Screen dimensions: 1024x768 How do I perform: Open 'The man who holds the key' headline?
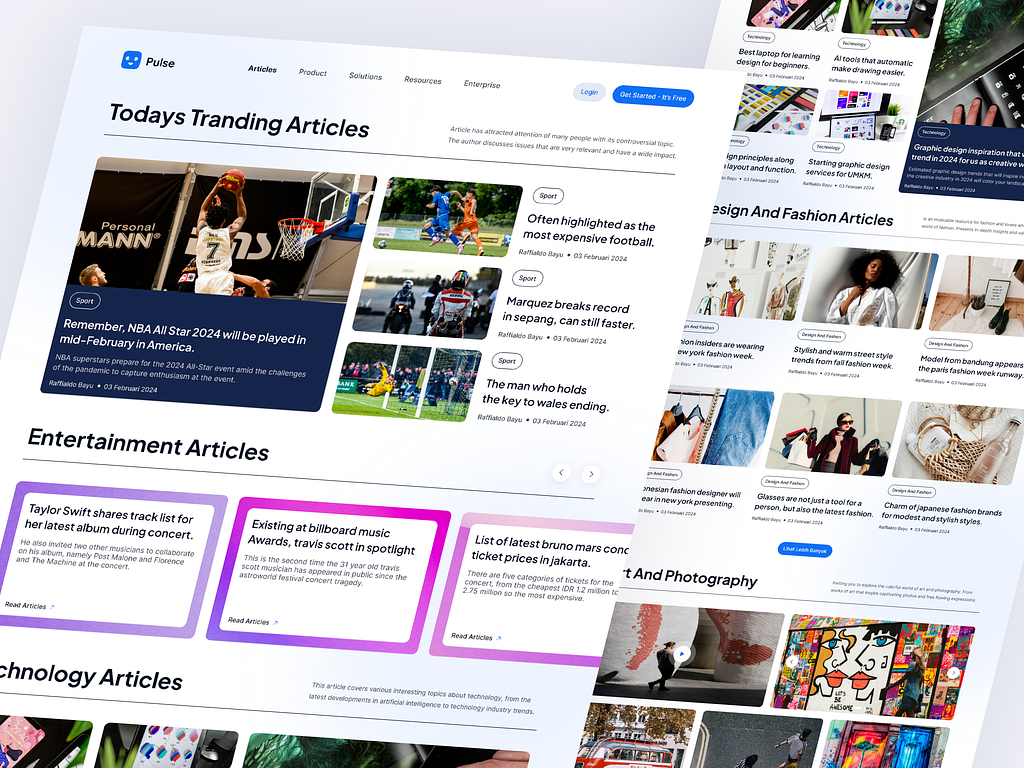pos(546,396)
